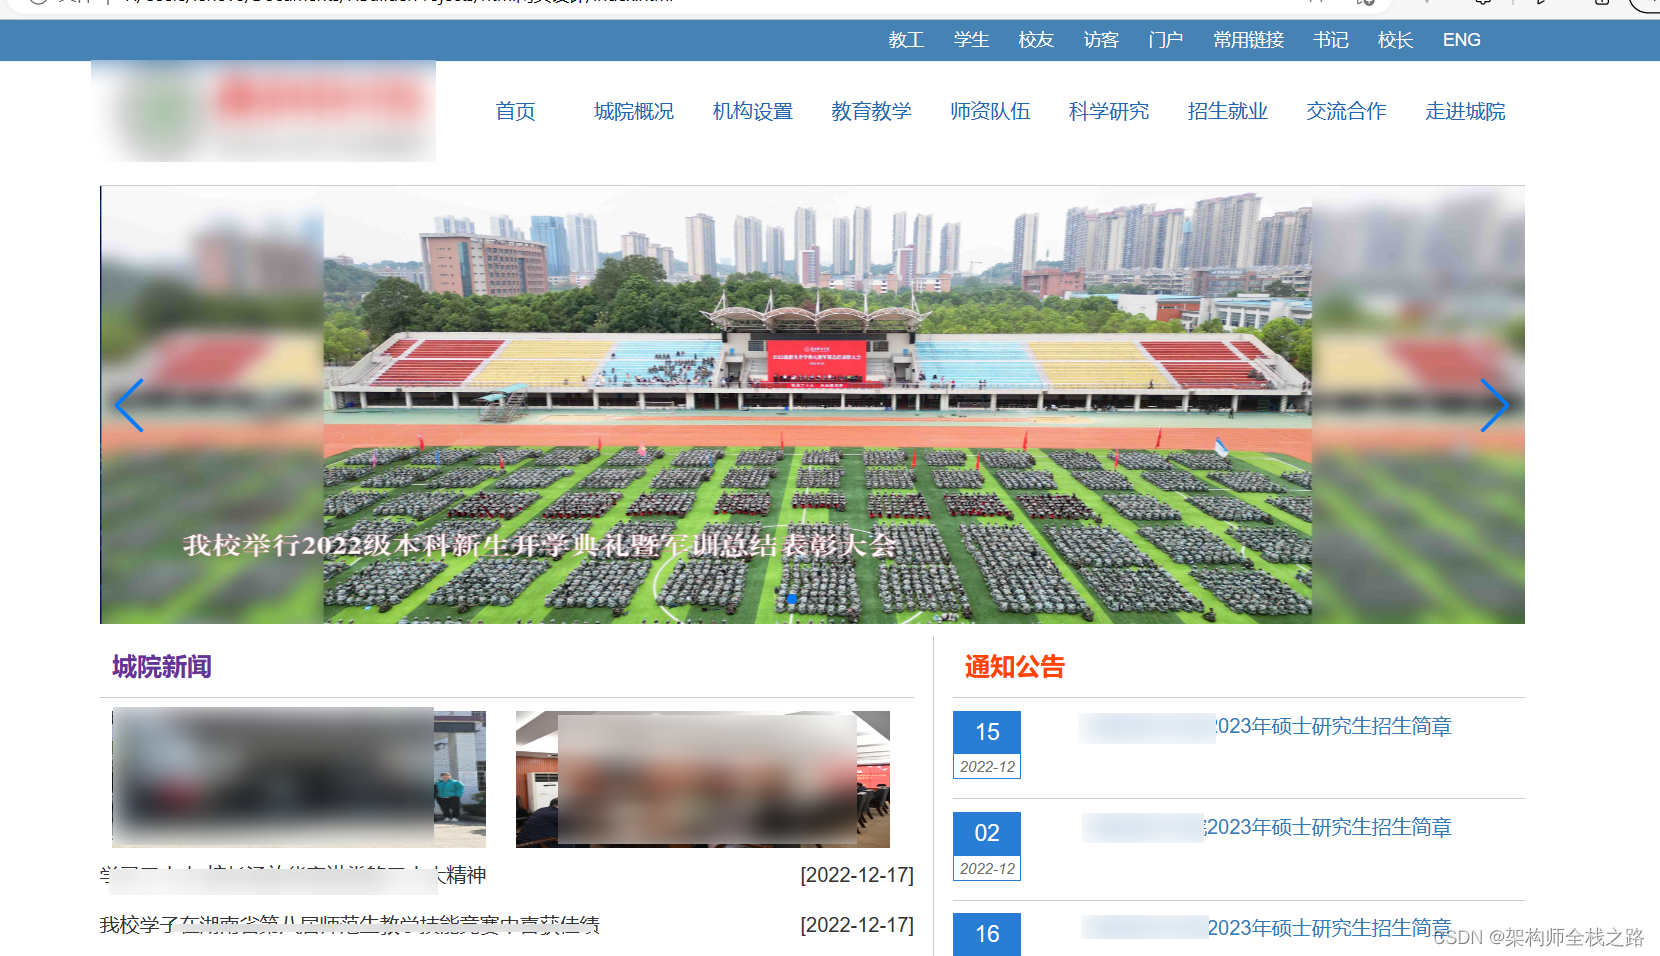Open the 教工 top-bar link

click(x=906, y=40)
